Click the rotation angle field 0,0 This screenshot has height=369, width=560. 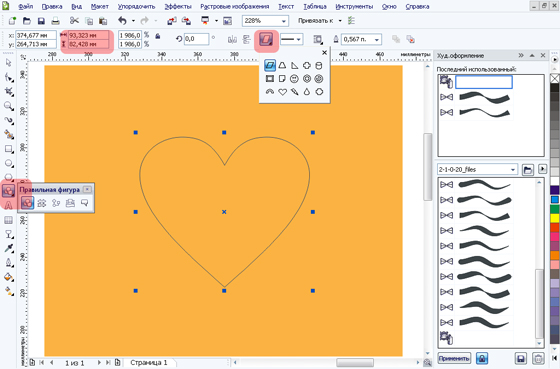196,39
